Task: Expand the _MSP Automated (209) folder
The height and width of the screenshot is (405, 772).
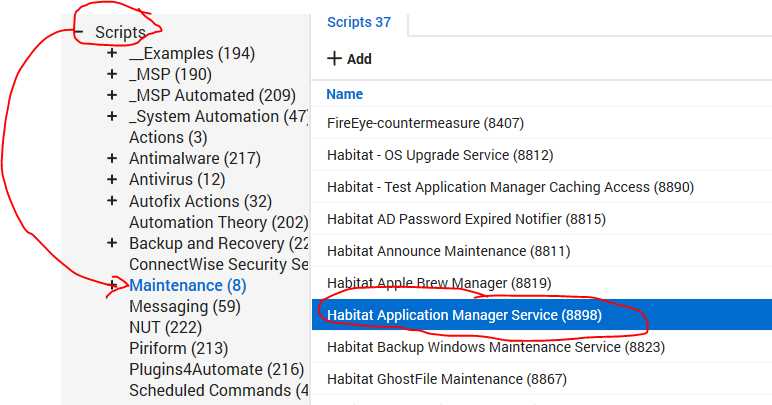Action: (x=112, y=95)
